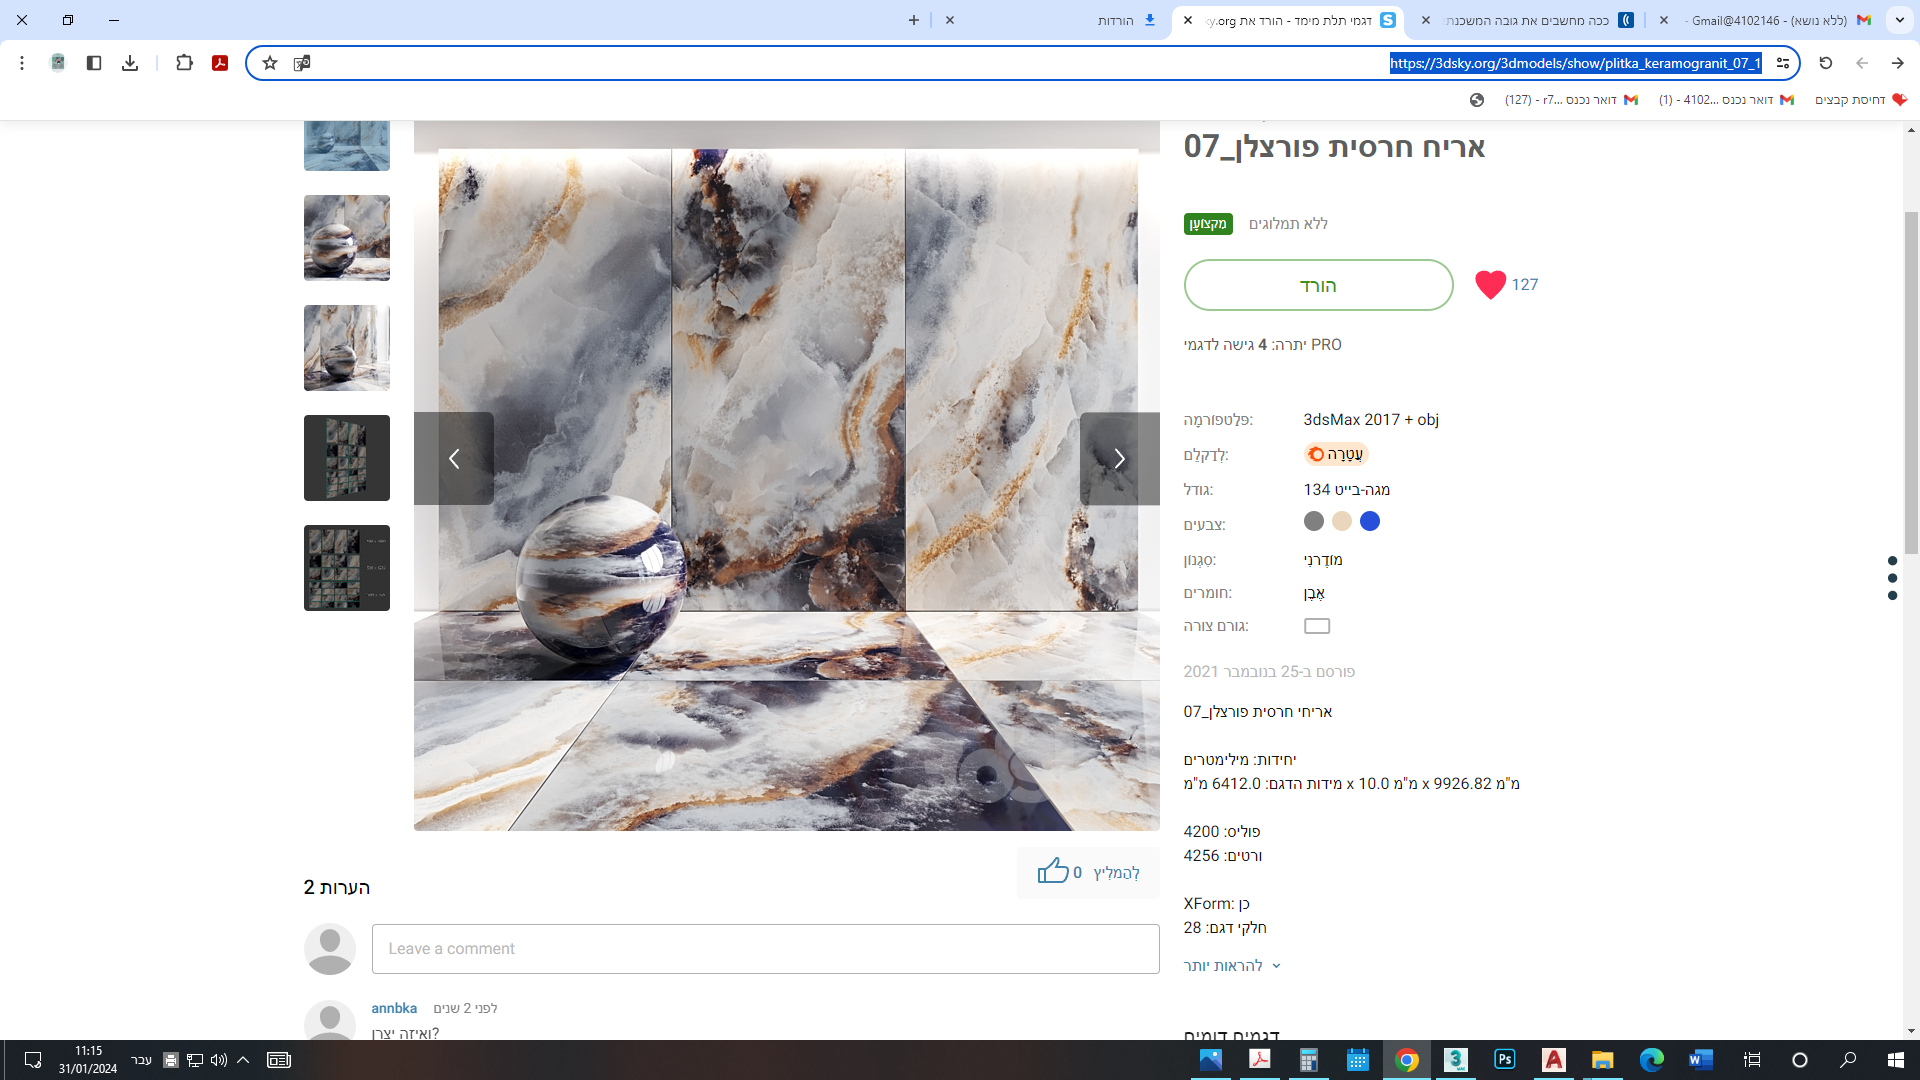Open the Chrome three-dot menu
The height and width of the screenshot is (1080, 1920).
(22, 63)
